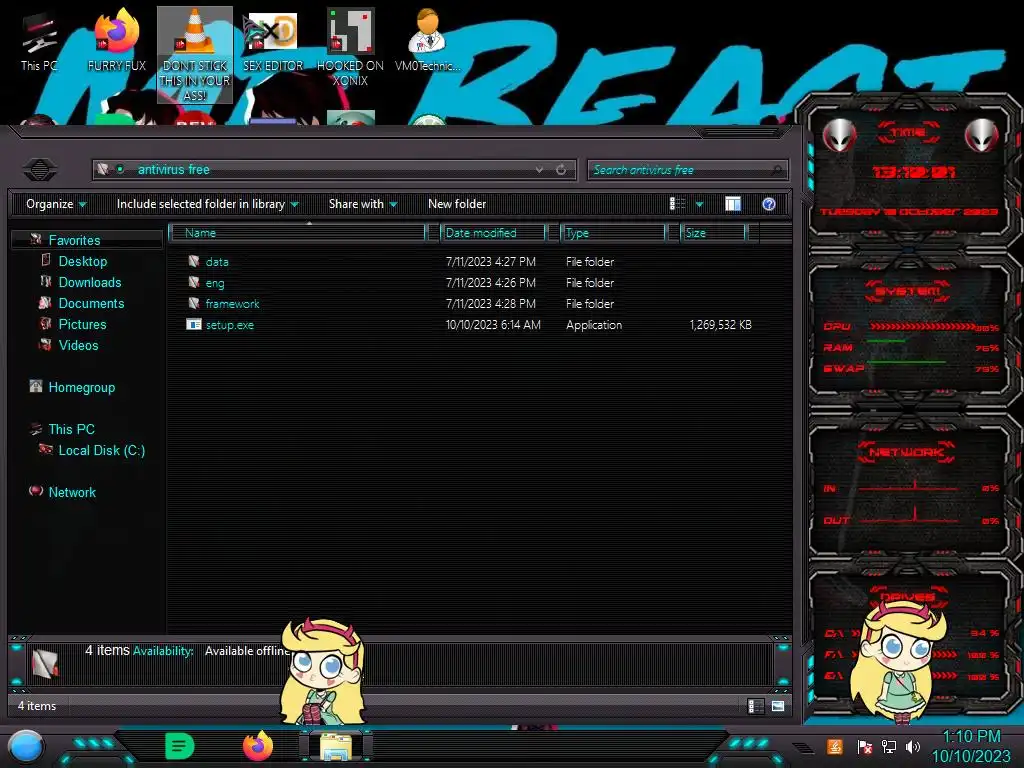Open the taskbar clock showing 1:10 PM
The image size is (1024, 768).
tap(971, 746)
